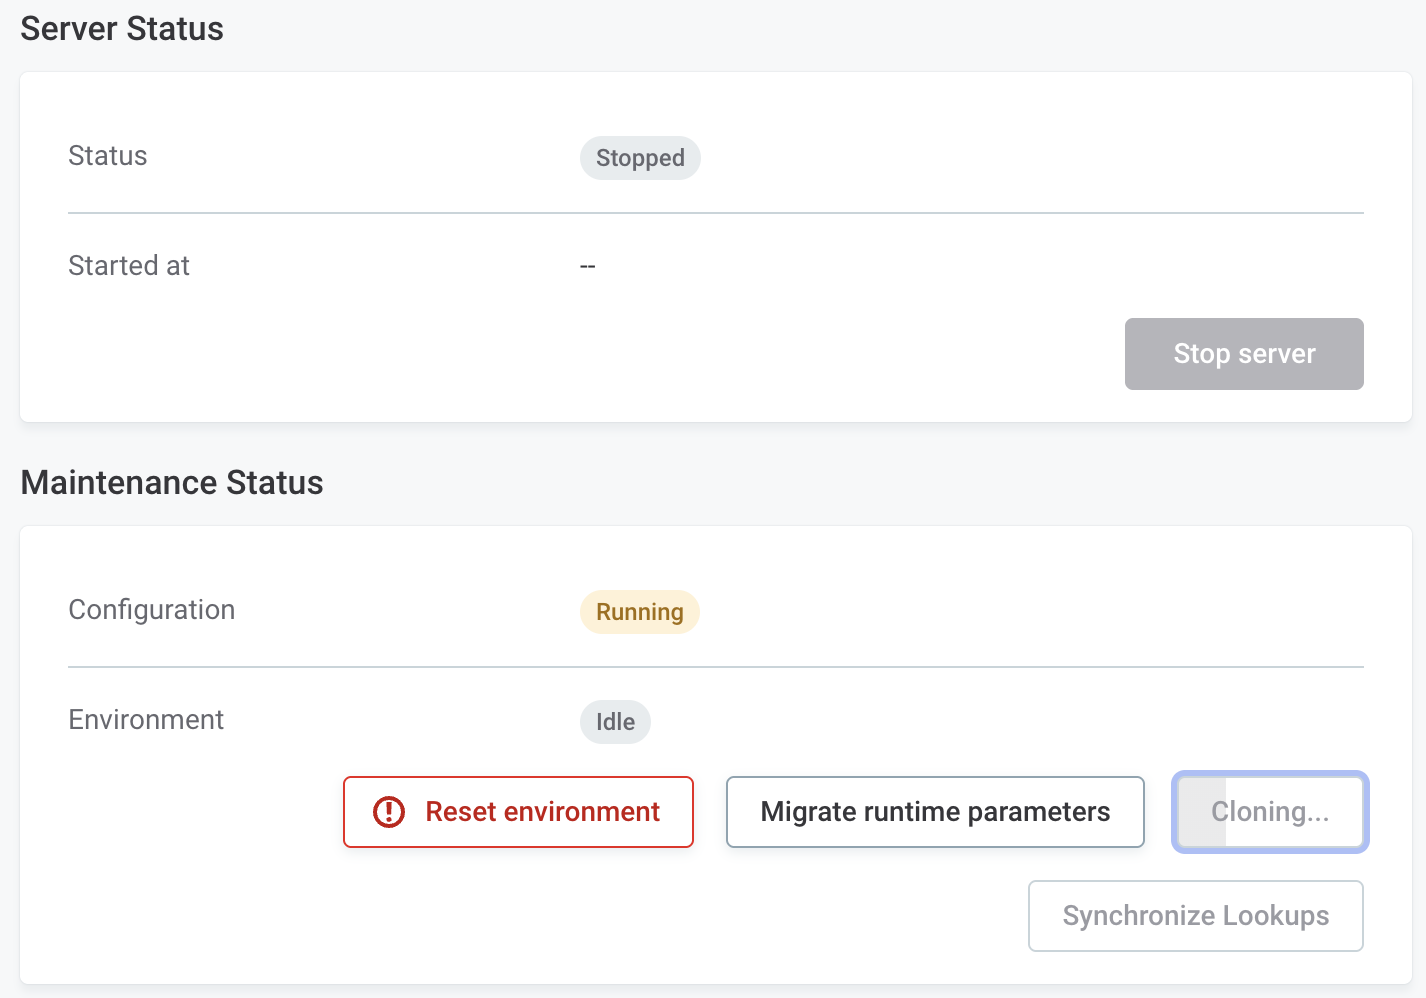Screen dimensions: 1426x998
Task: Click the warning icon in Reset environment
Action: tap(389, 812)
